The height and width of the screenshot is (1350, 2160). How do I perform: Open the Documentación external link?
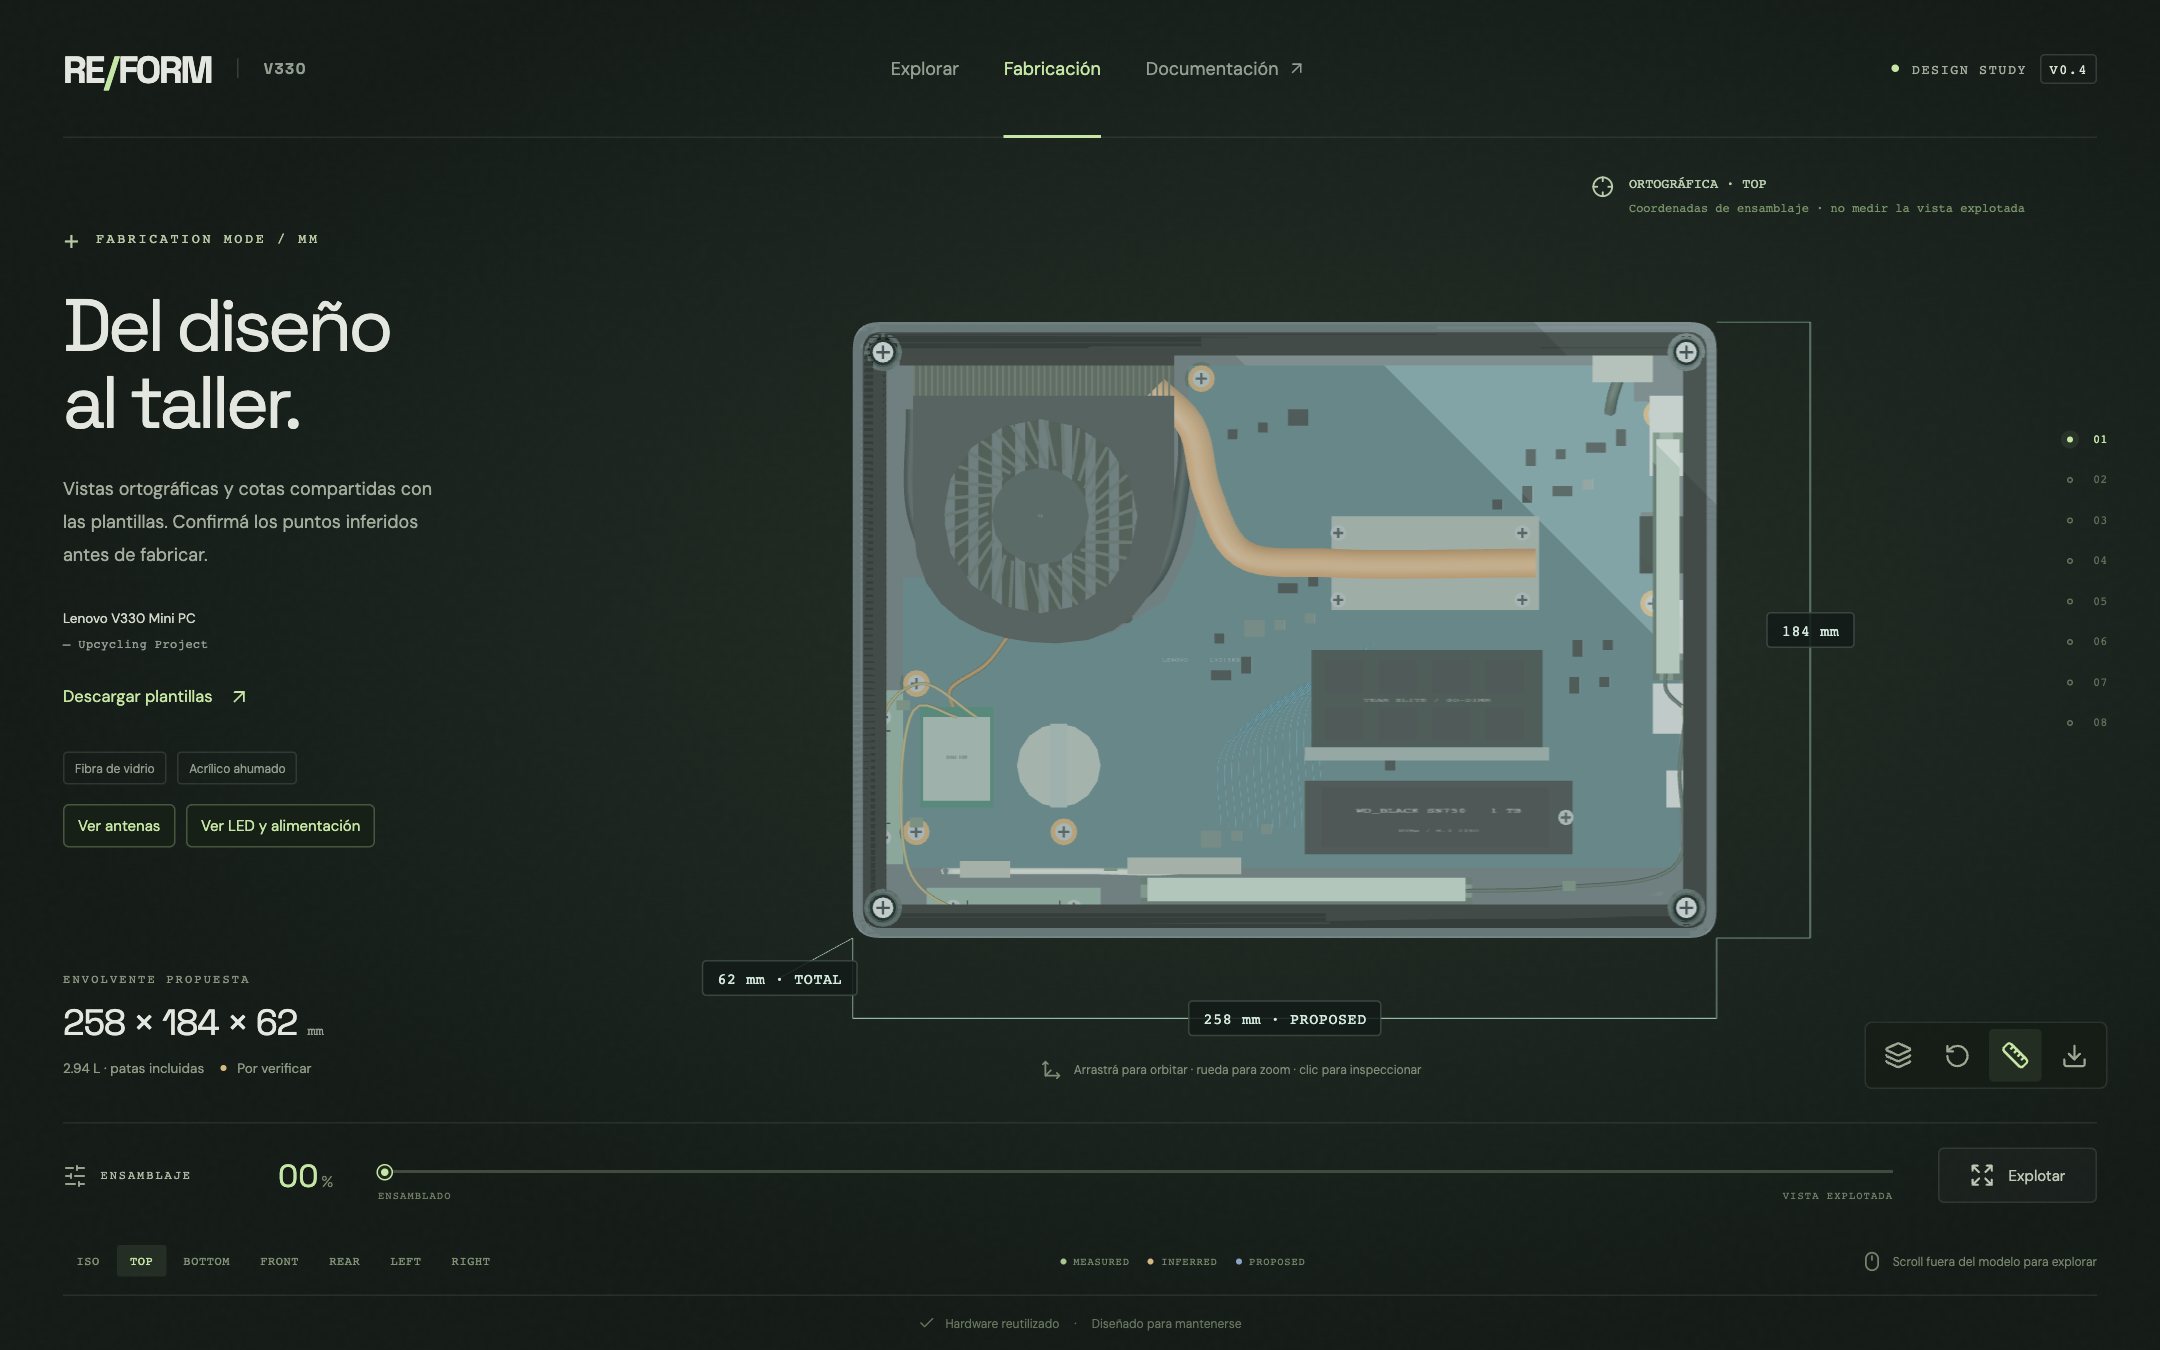point(1224,69)
